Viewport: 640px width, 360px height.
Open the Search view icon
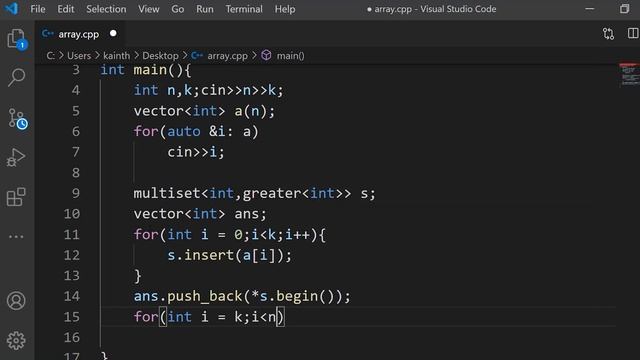coord(16,77)
